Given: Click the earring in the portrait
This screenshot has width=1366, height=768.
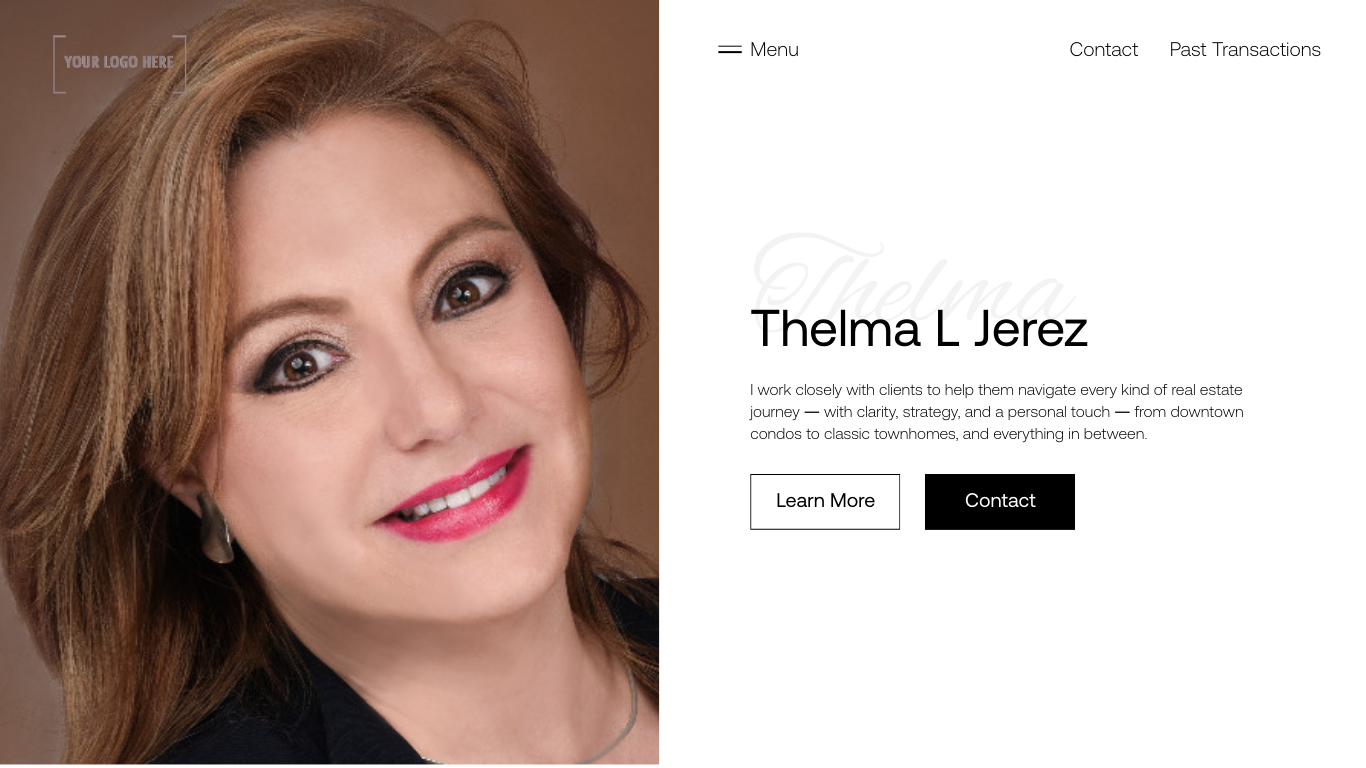Looking at the screenshot, I should (216, 526).
